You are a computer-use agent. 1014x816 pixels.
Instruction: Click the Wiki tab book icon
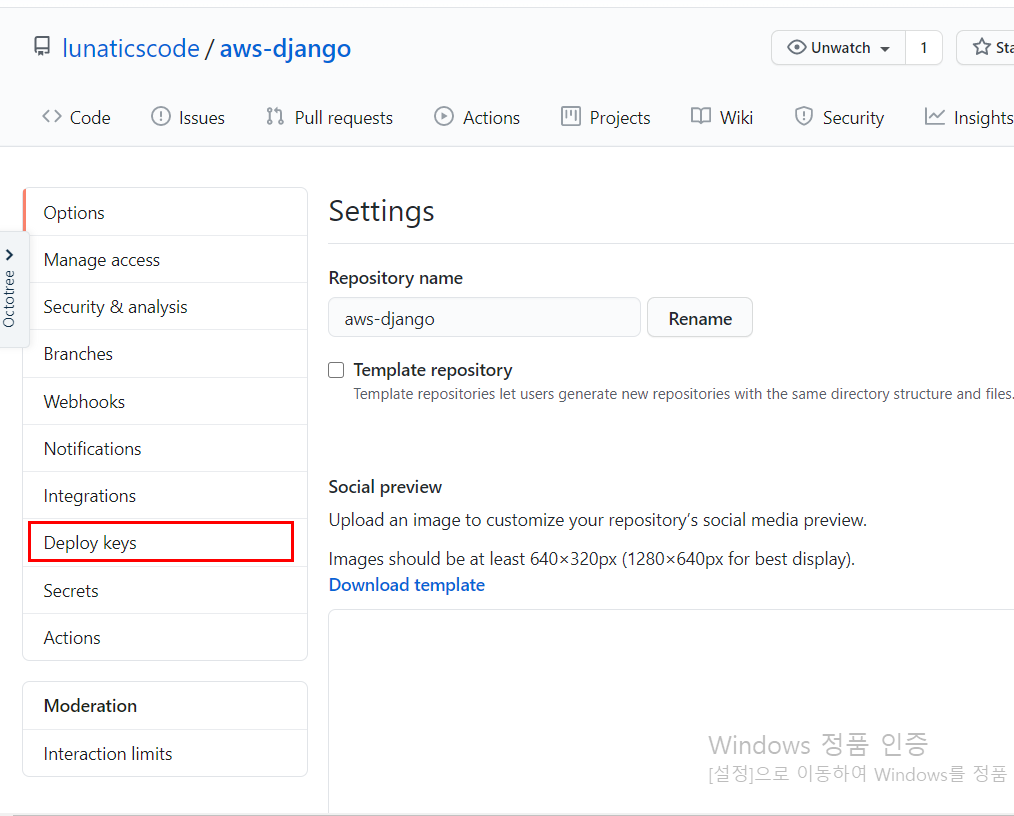700,116
